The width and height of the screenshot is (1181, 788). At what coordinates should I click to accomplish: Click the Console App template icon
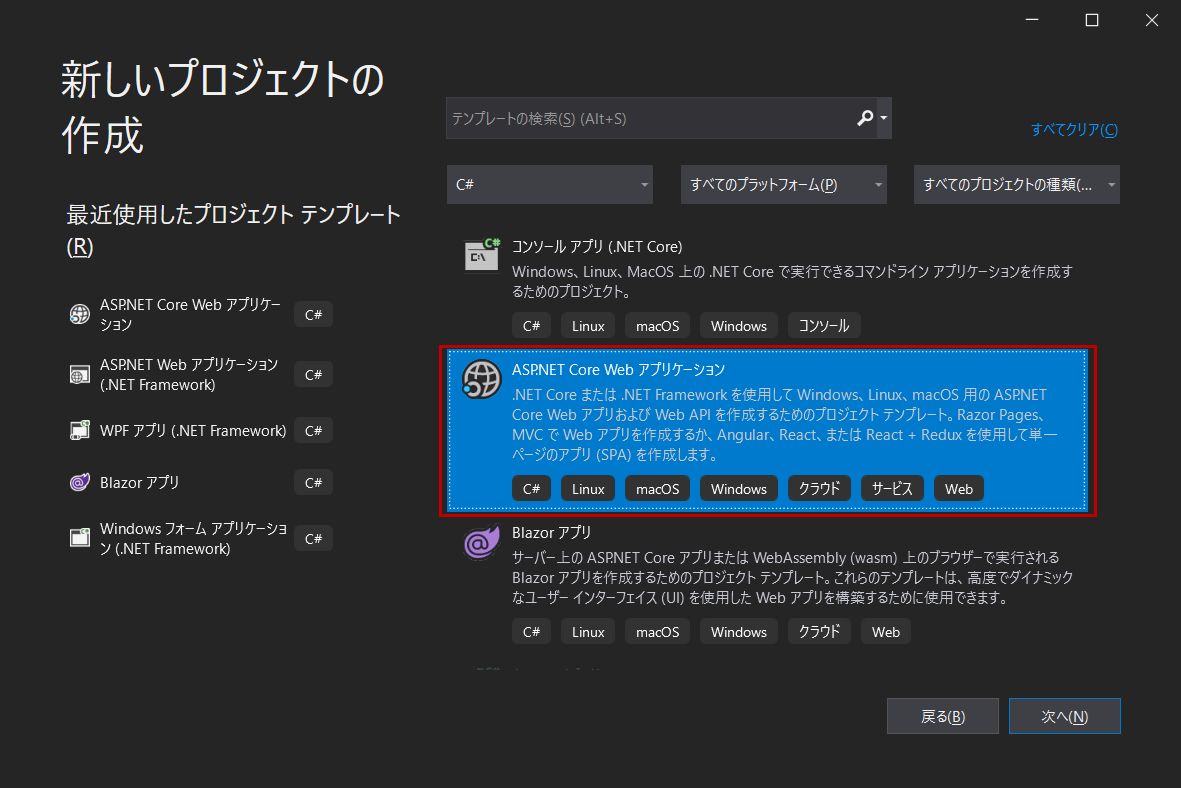coord(482,255)
